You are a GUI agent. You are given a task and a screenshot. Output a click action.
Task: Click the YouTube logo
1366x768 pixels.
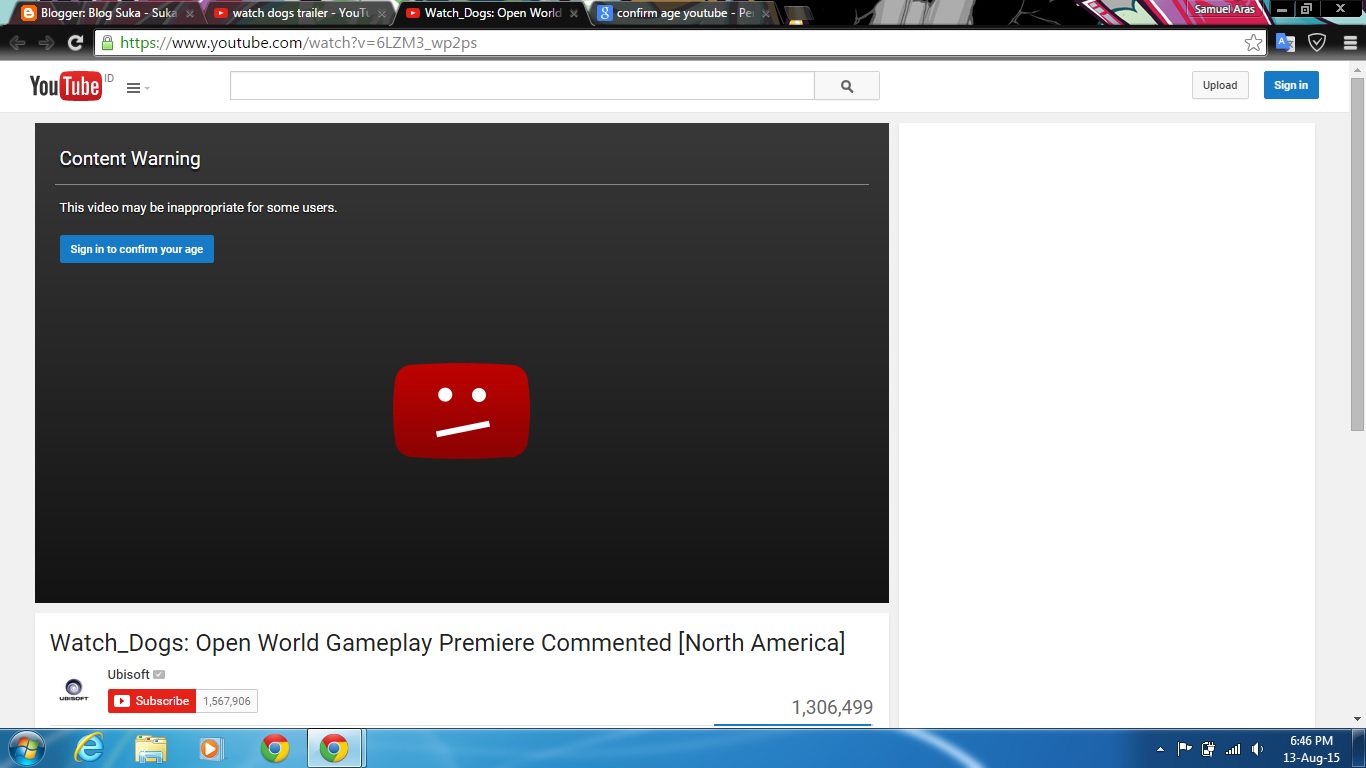[x=66, y=87]
